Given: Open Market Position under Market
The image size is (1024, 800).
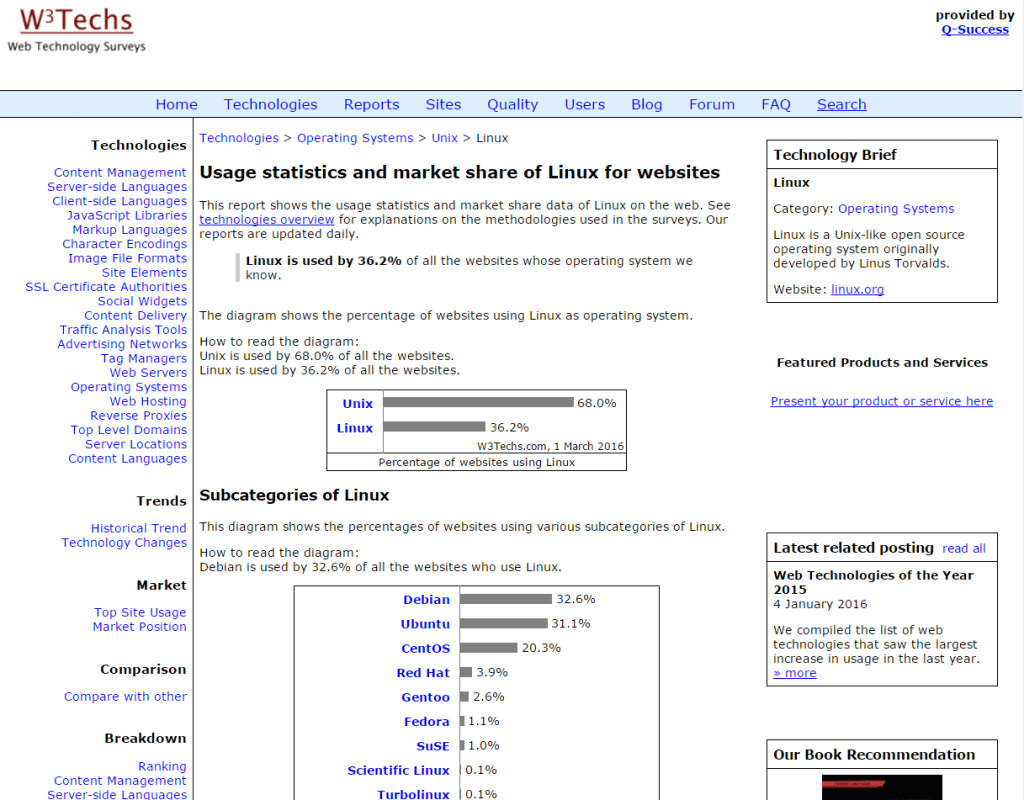Looking at the screenshot, I should point(139,626).
